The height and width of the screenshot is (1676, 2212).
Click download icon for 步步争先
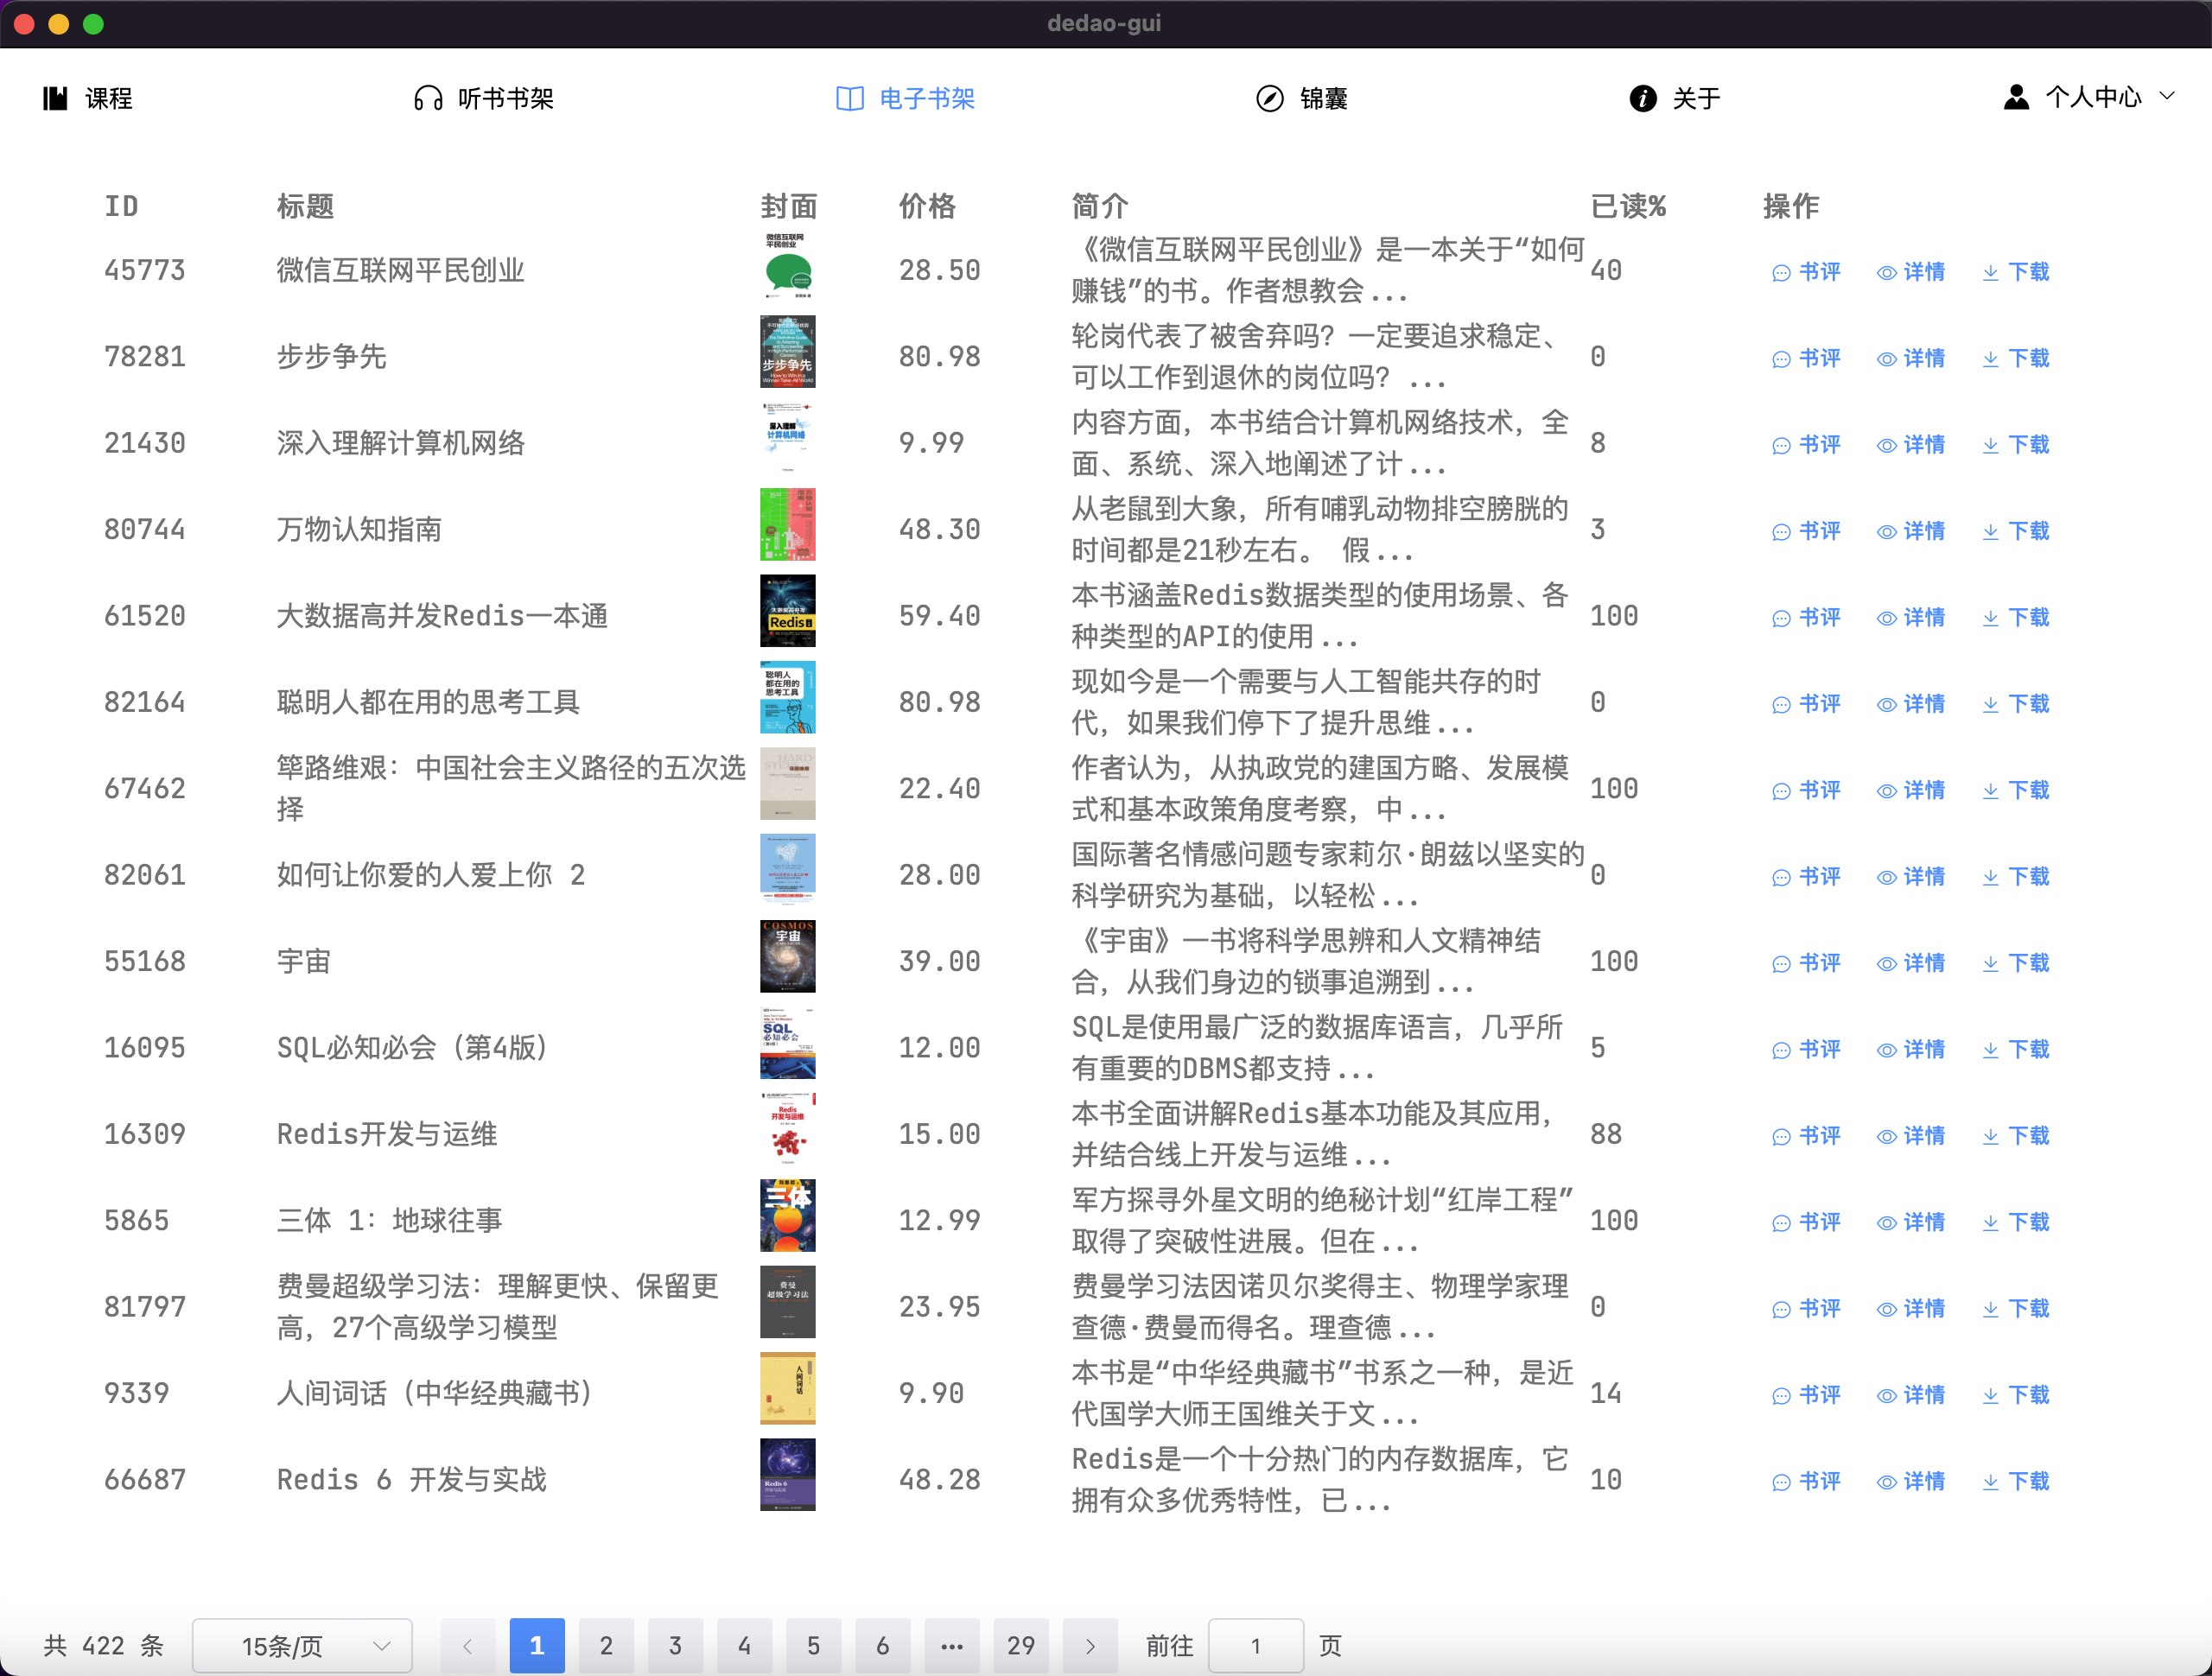[1990, 359]
